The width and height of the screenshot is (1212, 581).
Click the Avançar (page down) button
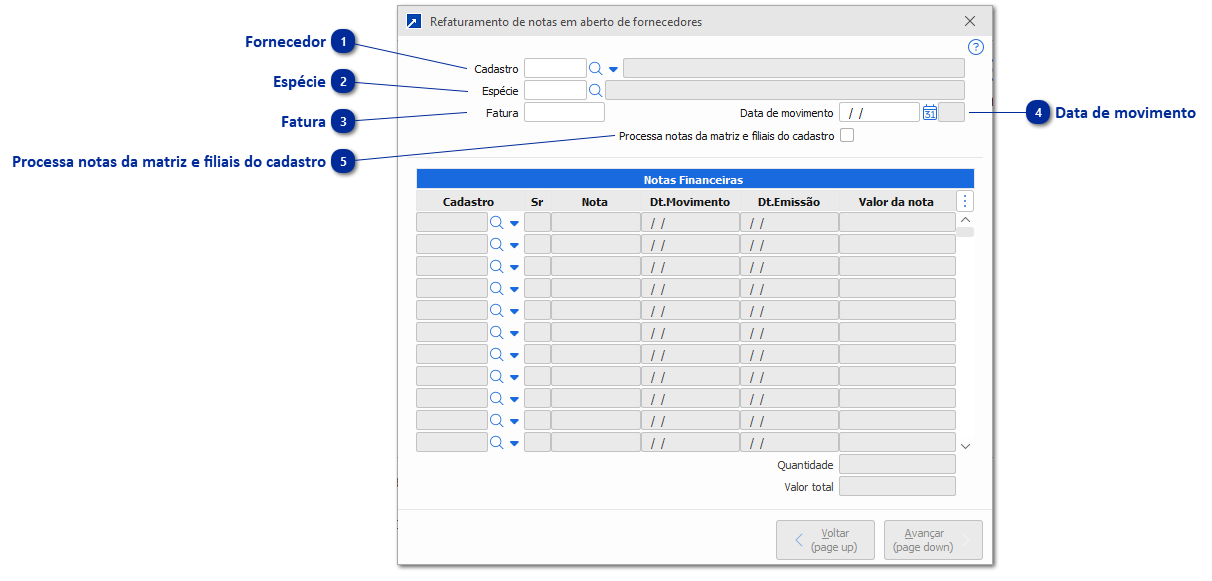[932, 539]
